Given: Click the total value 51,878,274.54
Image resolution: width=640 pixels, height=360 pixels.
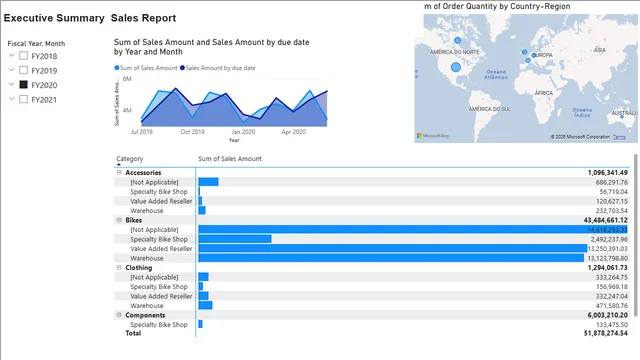Looking at the screenshot, I should click(x=606, y=333).
